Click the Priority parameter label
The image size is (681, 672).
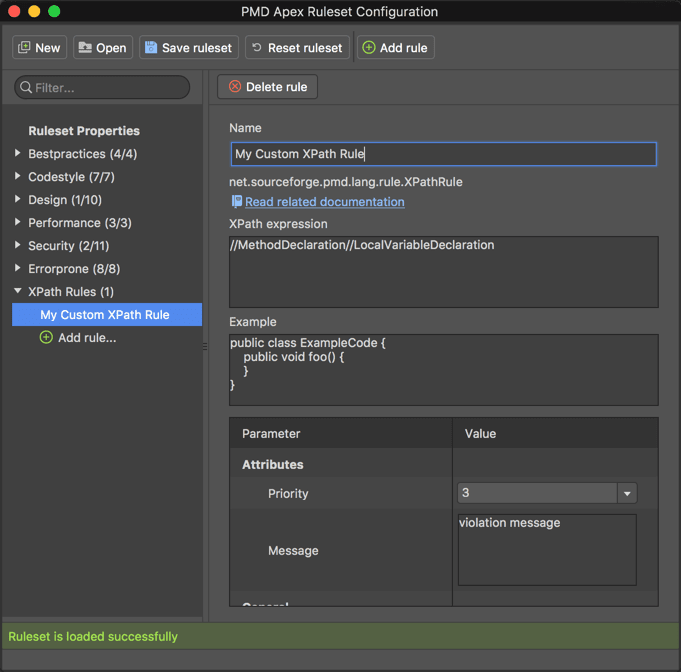click(288, 493)
